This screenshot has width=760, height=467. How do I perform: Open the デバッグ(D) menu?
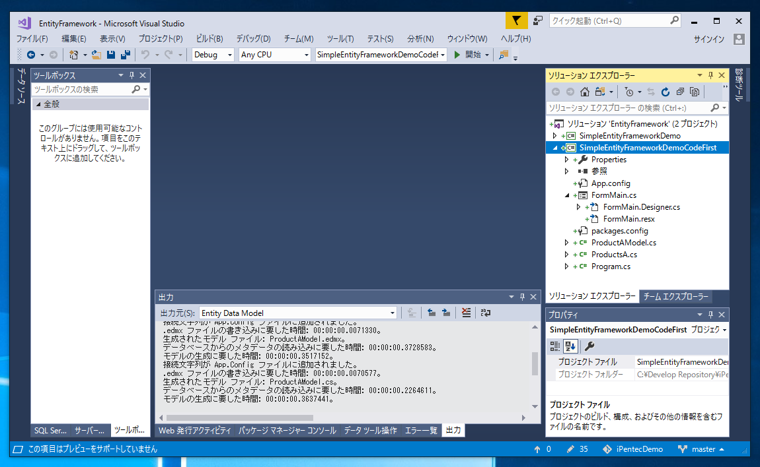pos(253,39)
